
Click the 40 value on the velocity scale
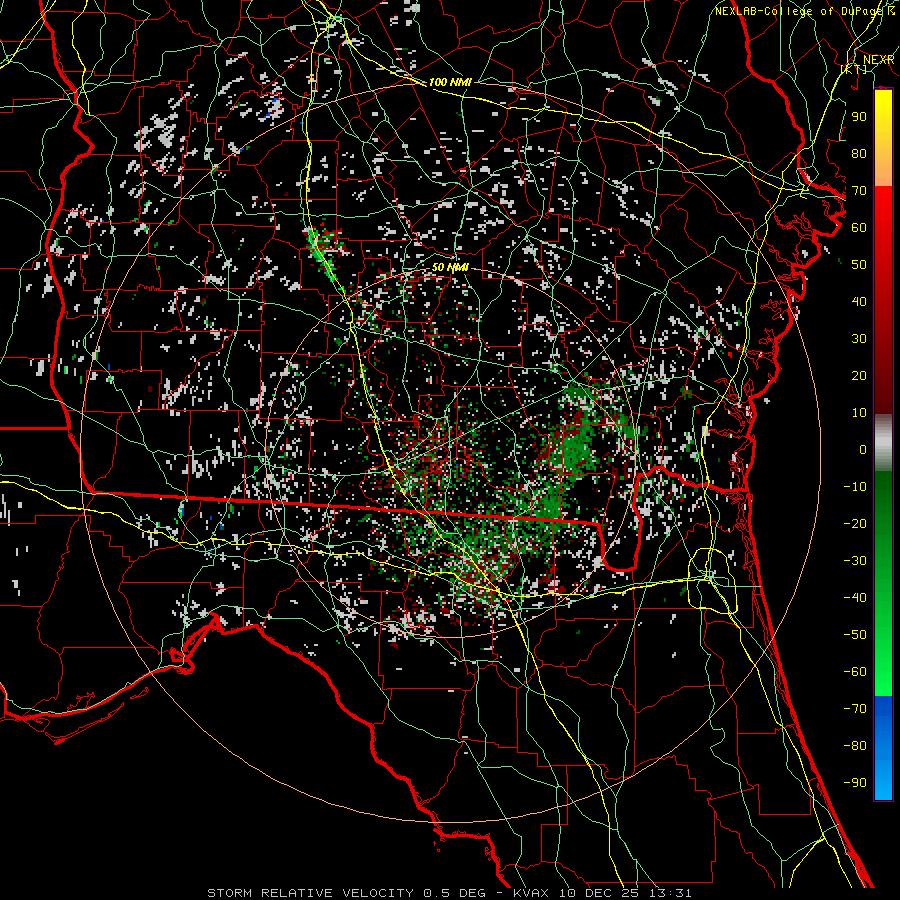(859, 301)
